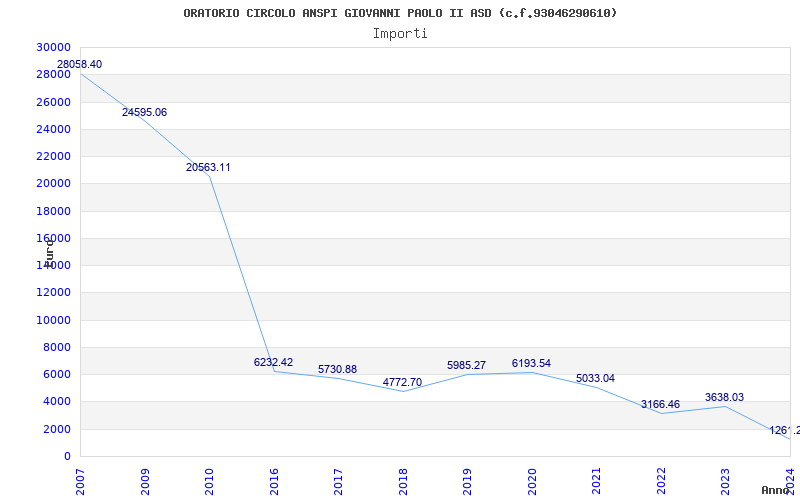Select the Importi subtitle
Screen dimensions: 800x500
(400, 34)
